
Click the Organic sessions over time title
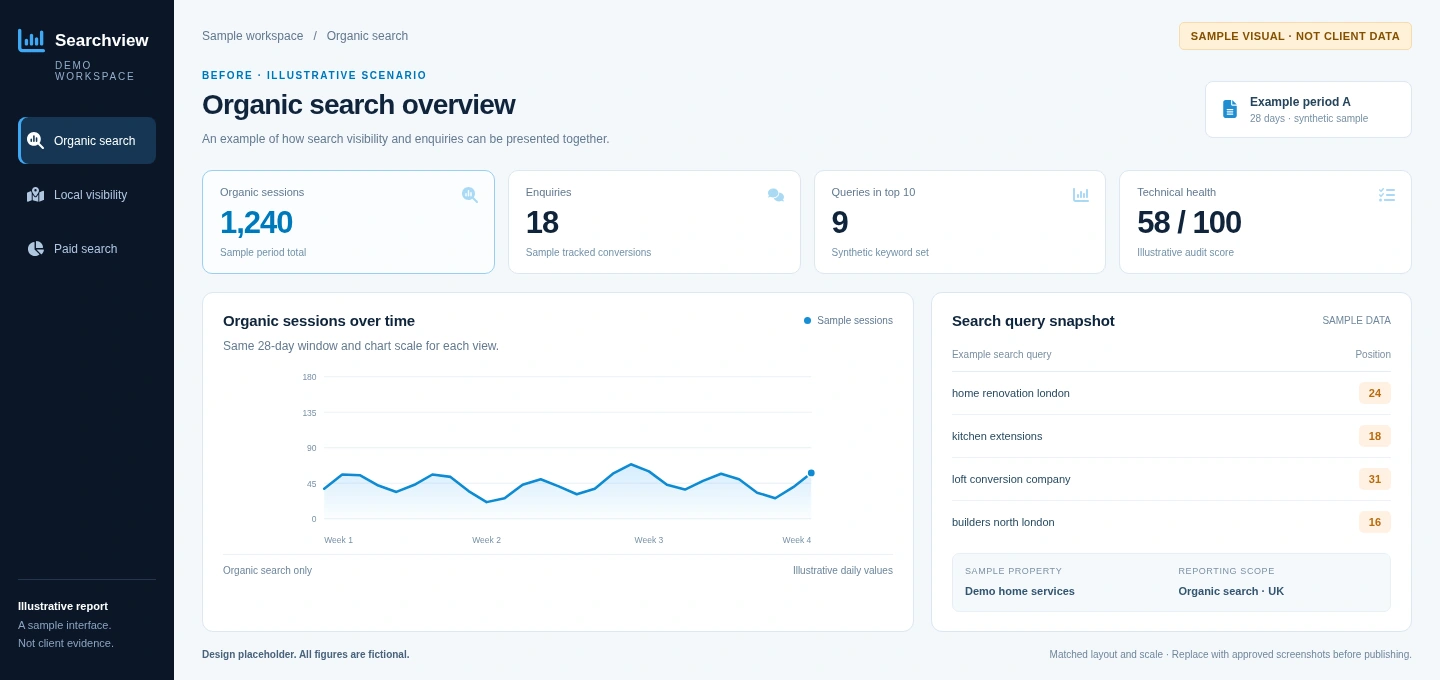pos(319,321)
